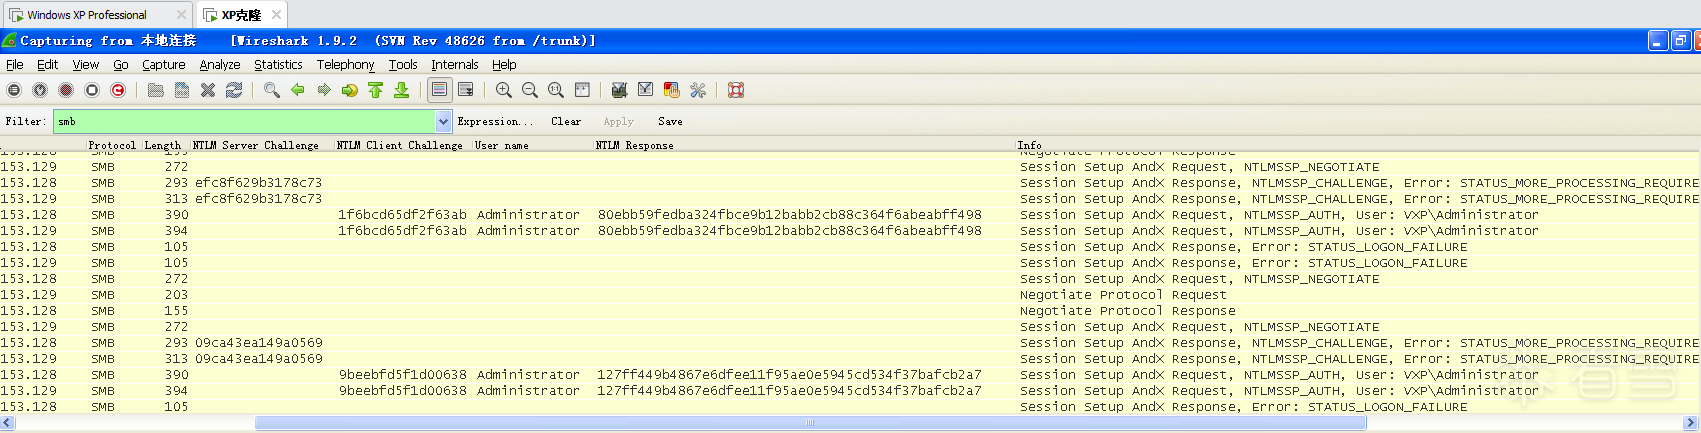
Task: Open help lifebuoy icon
Action: pyautogui.click(x=736, y=90)
